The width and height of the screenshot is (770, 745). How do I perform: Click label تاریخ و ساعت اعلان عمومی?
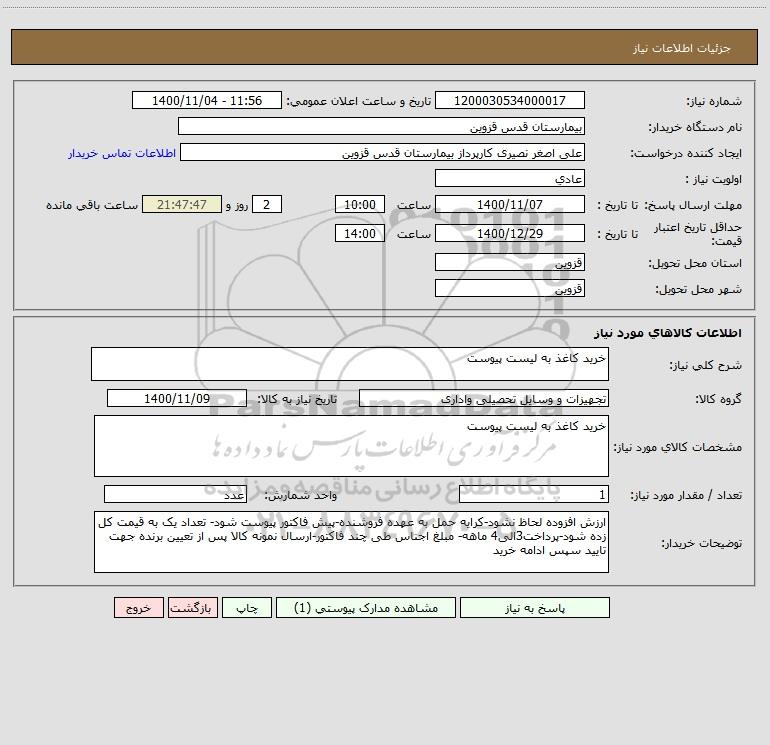coord(358,101)
